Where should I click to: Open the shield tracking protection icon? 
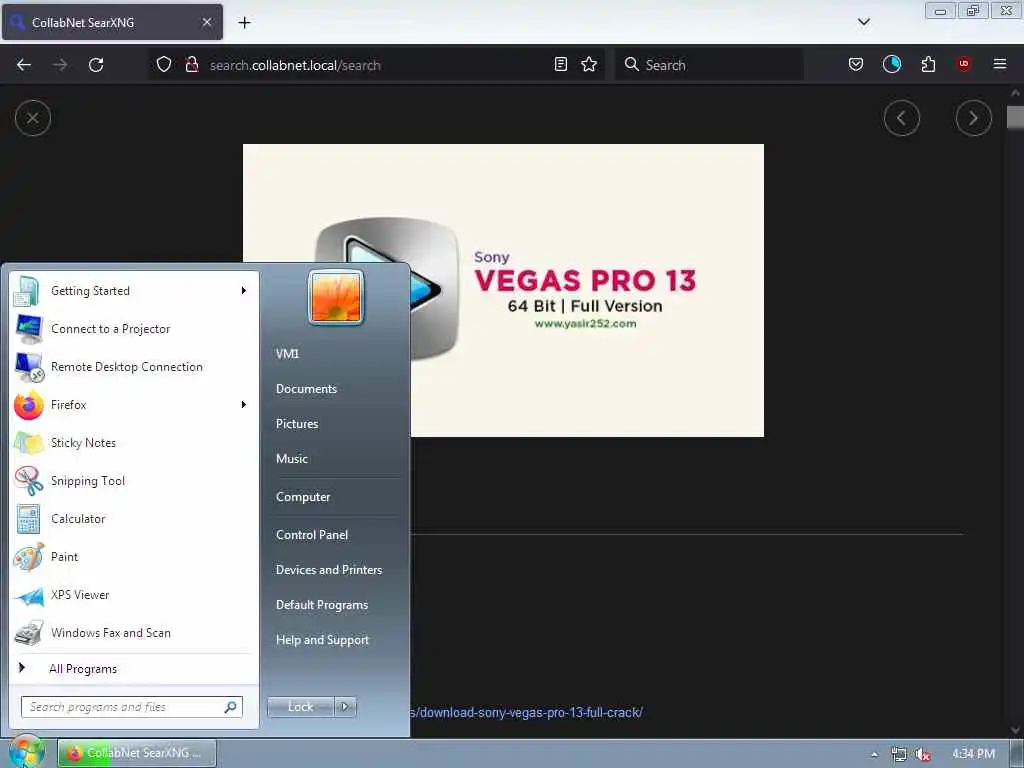pyautogui.click(x=164, y=64)
